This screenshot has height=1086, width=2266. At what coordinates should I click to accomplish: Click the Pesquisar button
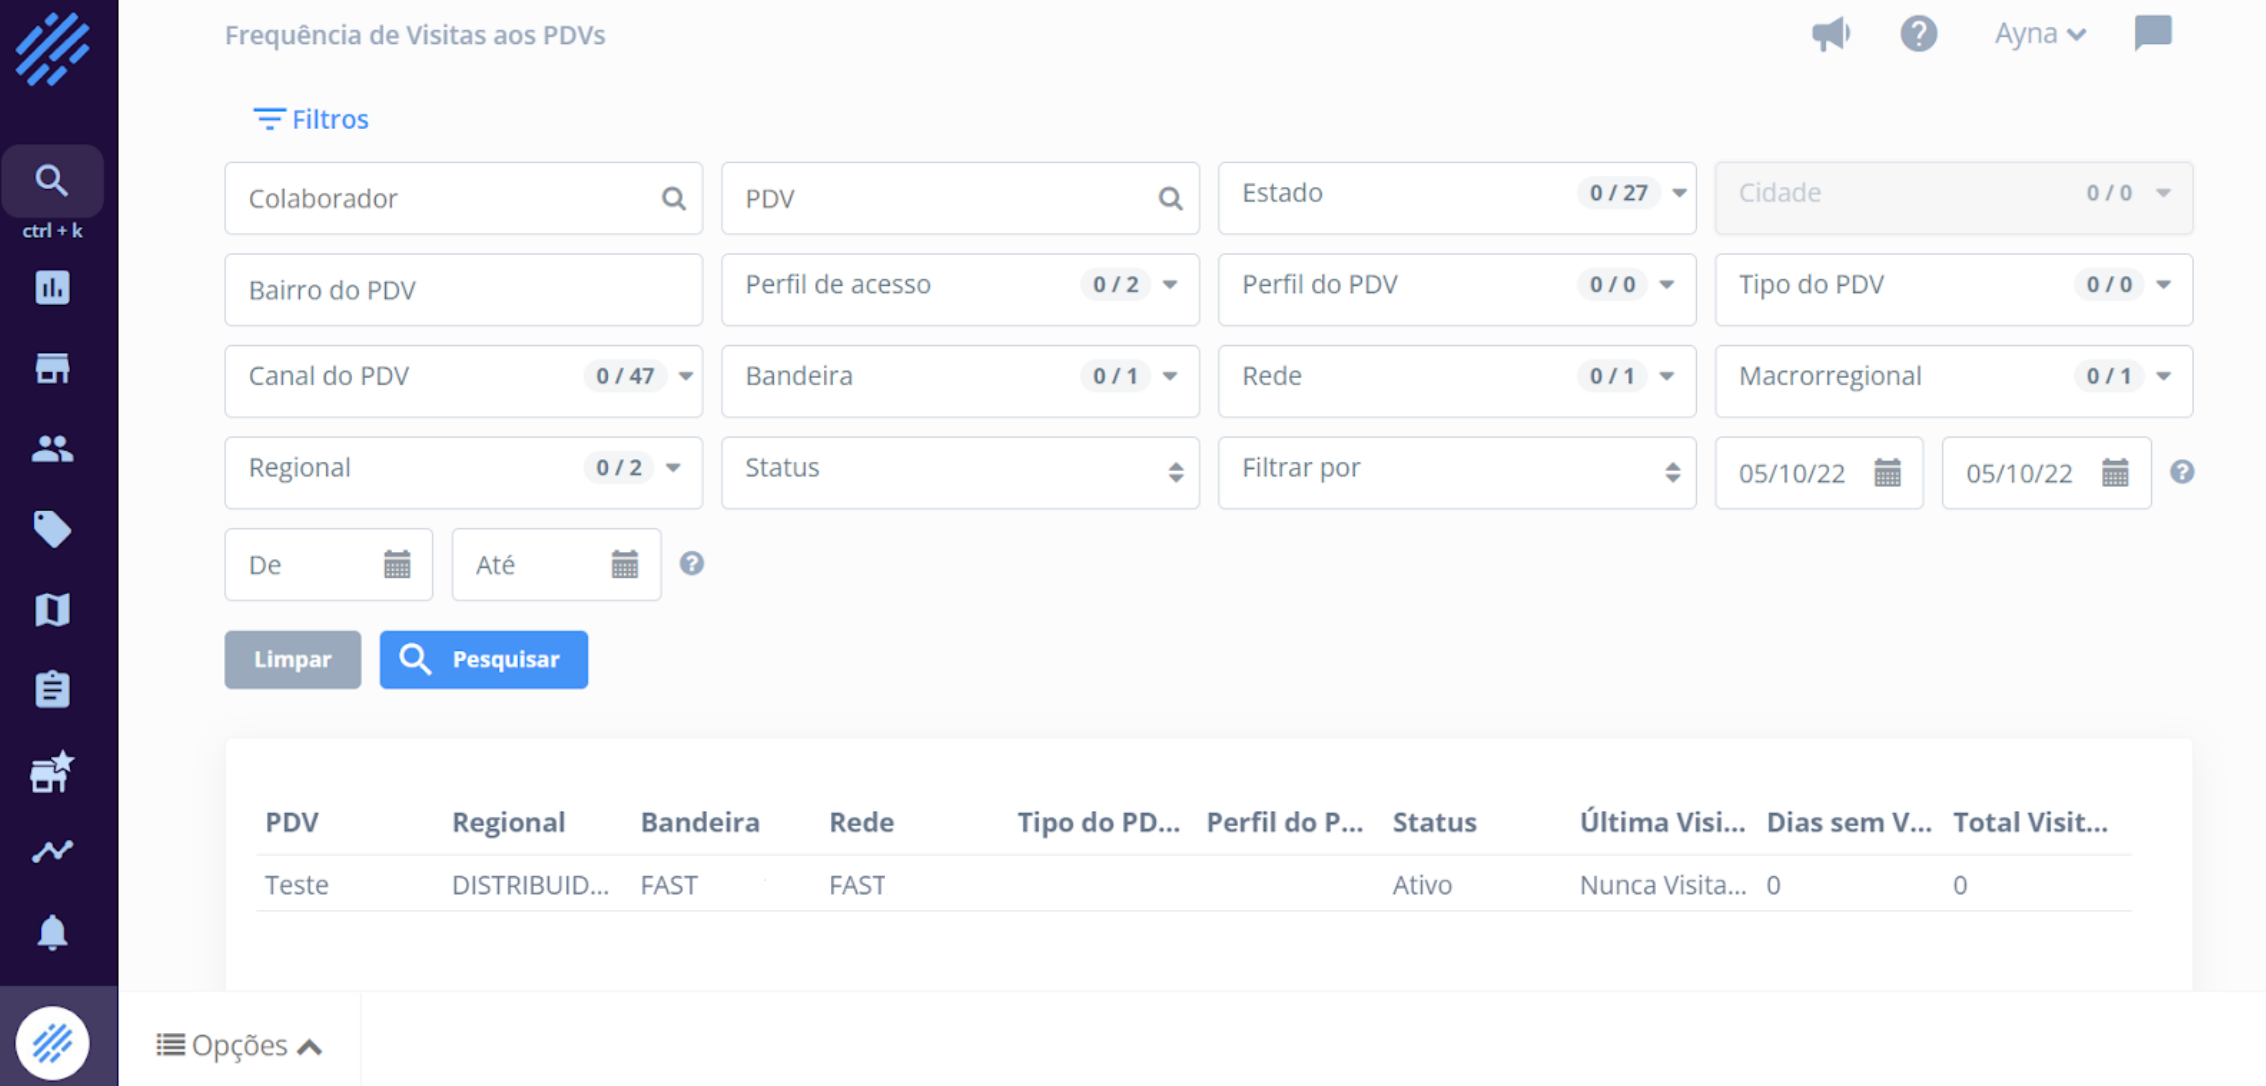(x=483, y=660)
